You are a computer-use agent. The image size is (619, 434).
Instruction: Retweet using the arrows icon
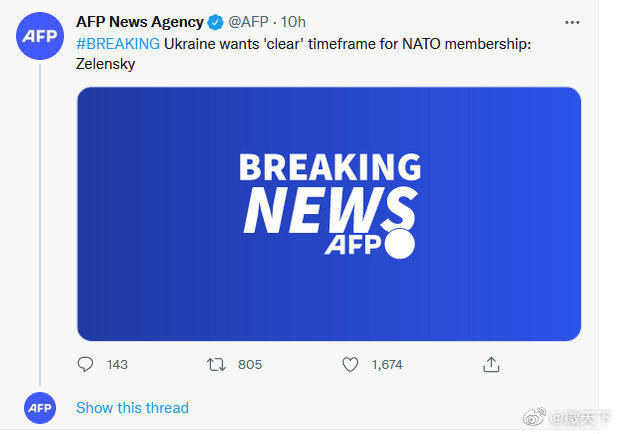pos(215,365)
